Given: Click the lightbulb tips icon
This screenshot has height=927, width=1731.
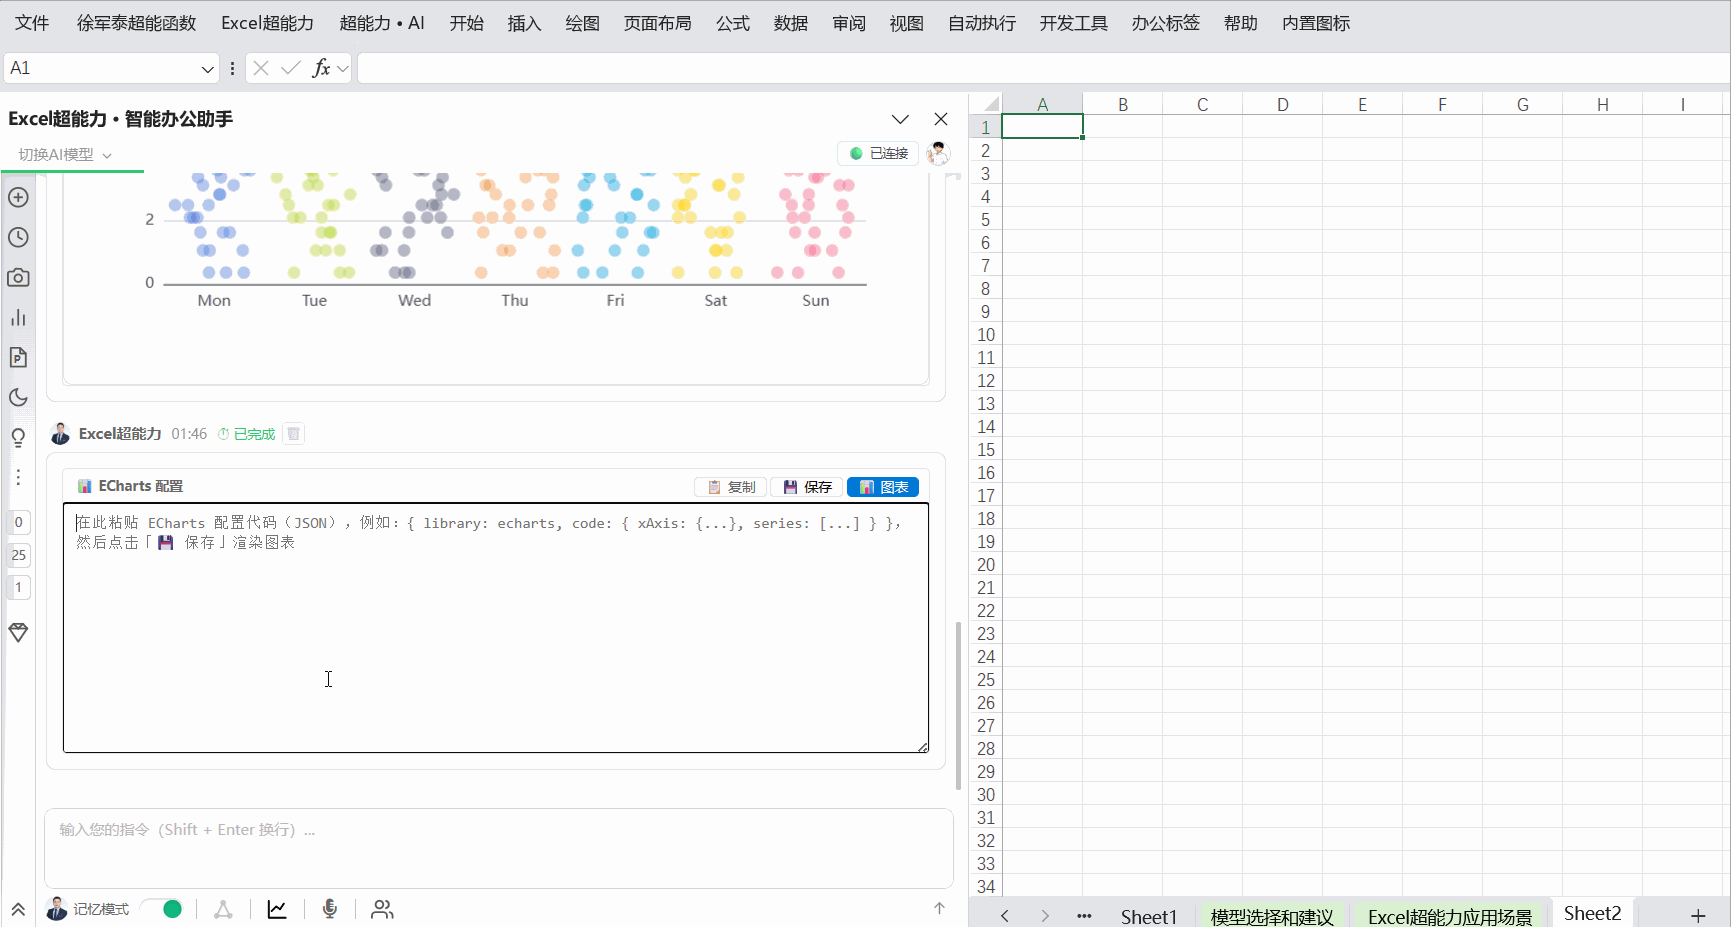Looking at the screenshot, I should point(18,437).
